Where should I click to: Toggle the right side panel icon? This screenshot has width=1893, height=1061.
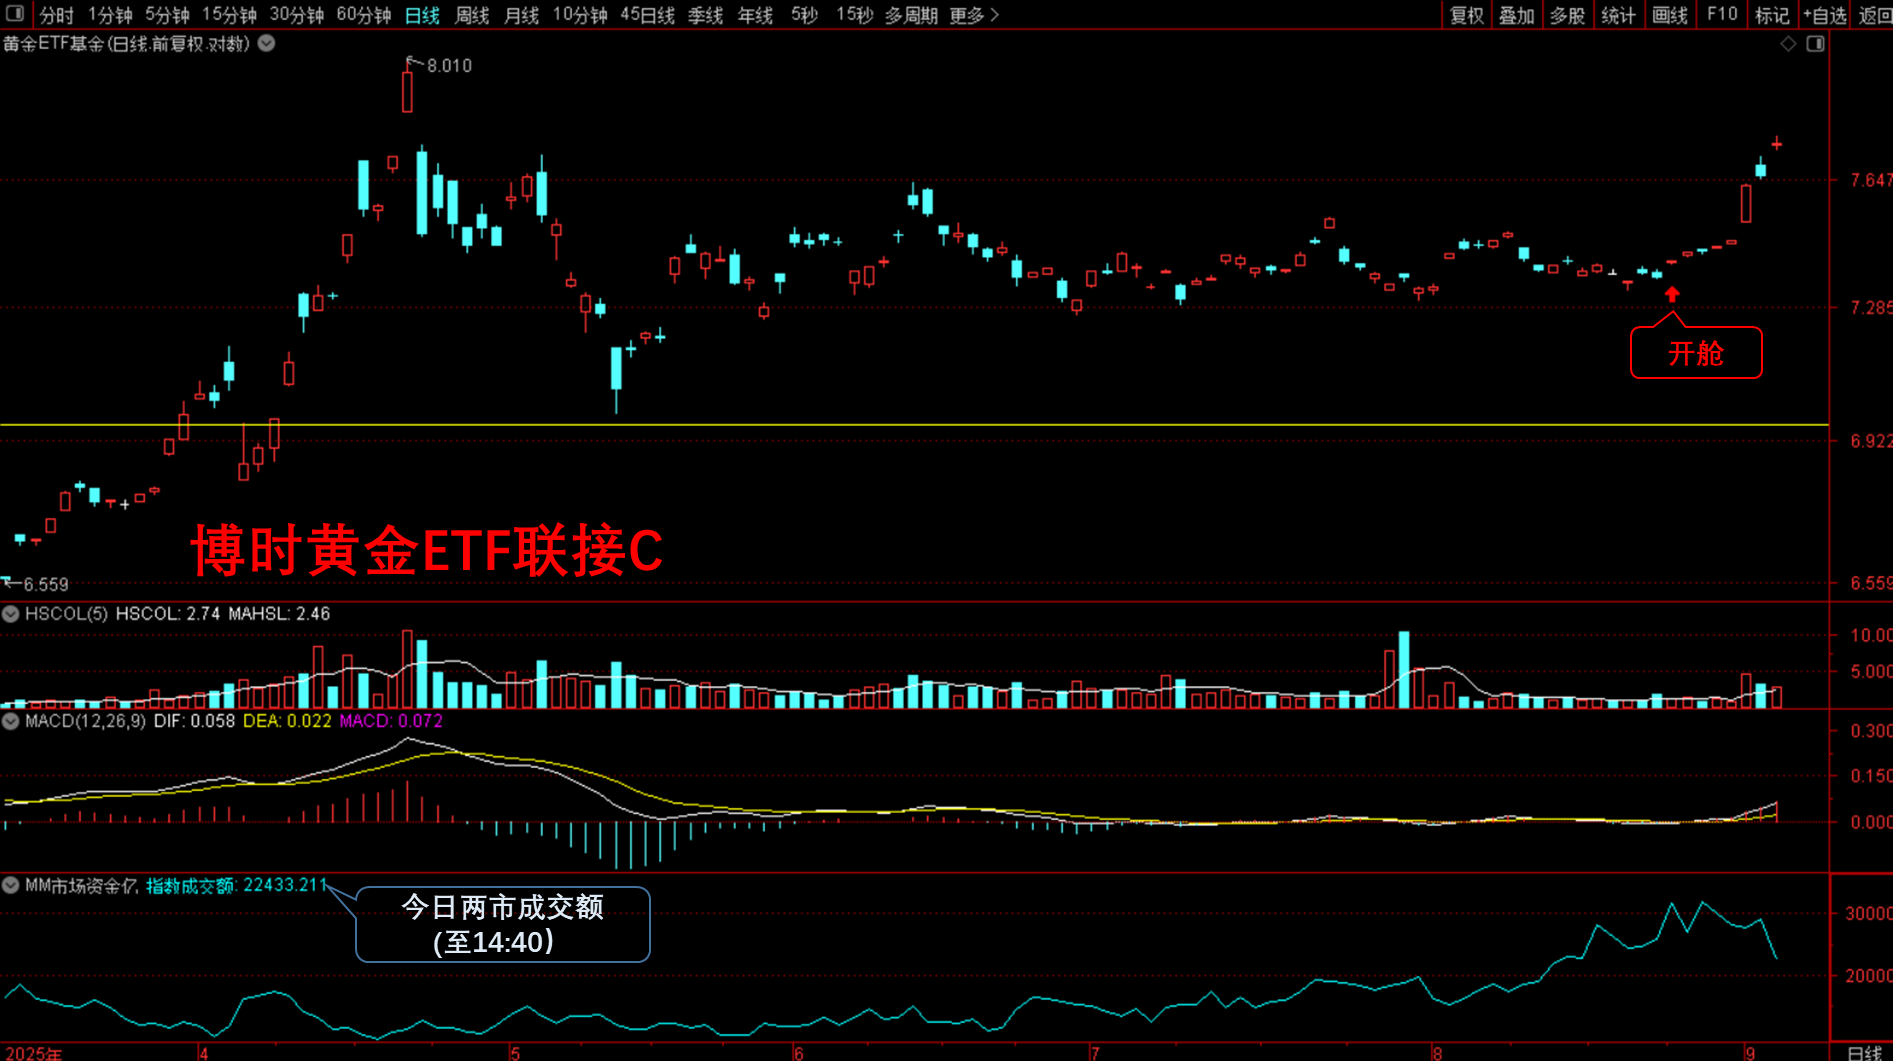(1816, 44)
